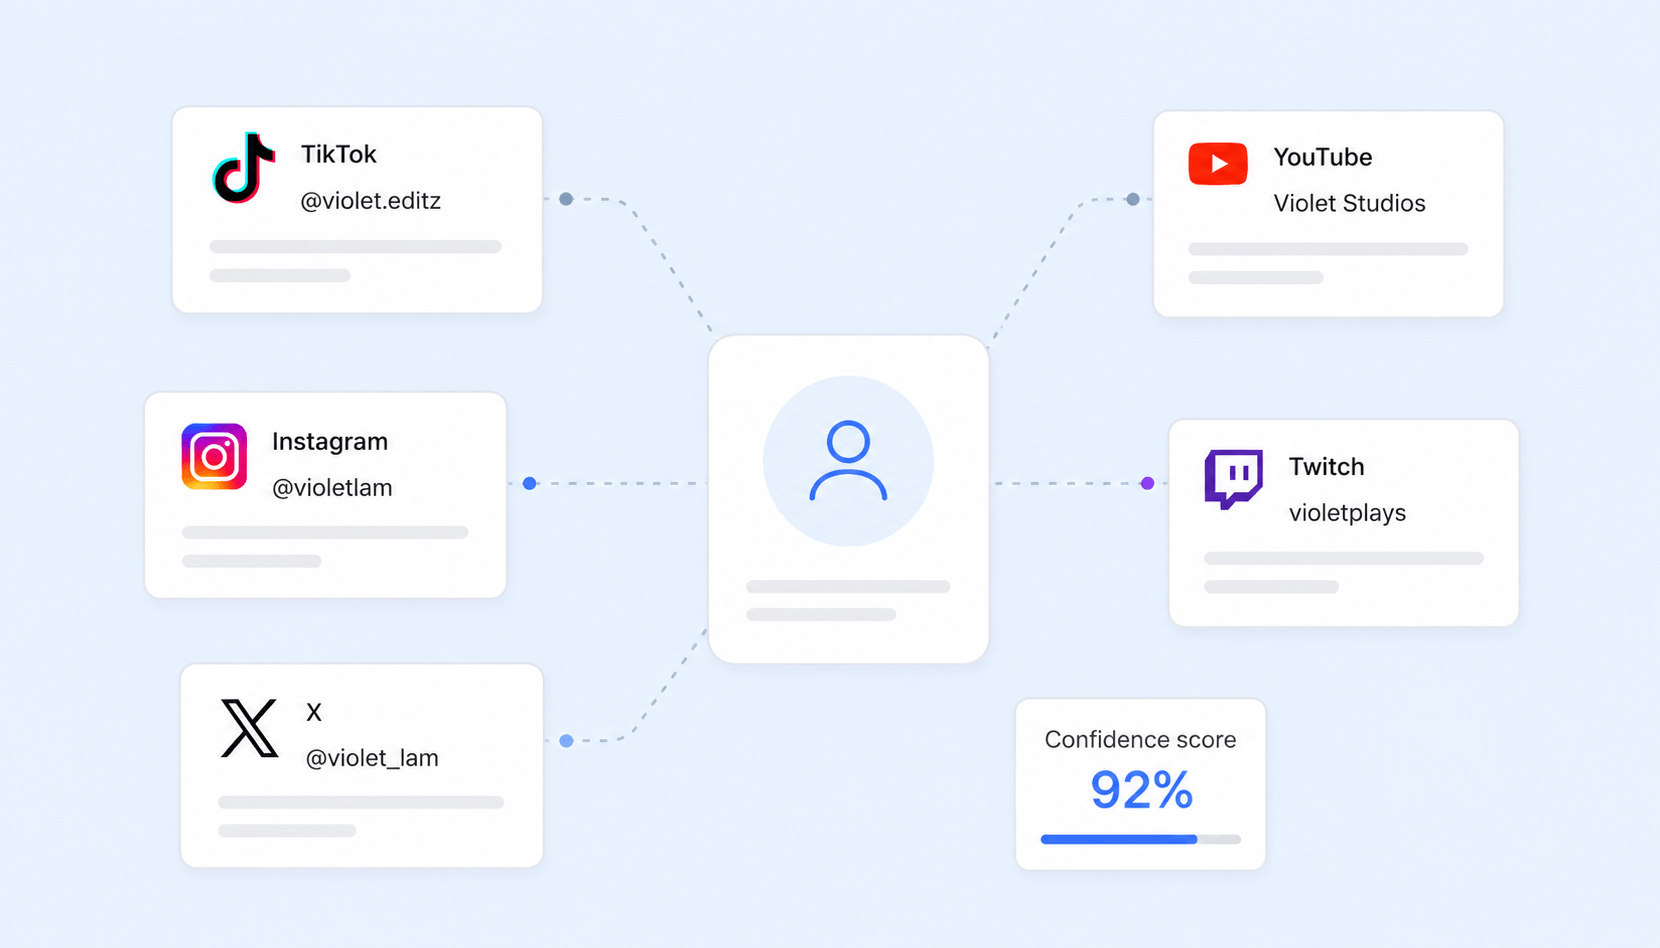This screenshot has width=1660, height=948.
Task: Click the @violet.editz handle
Action: point(370,200)
